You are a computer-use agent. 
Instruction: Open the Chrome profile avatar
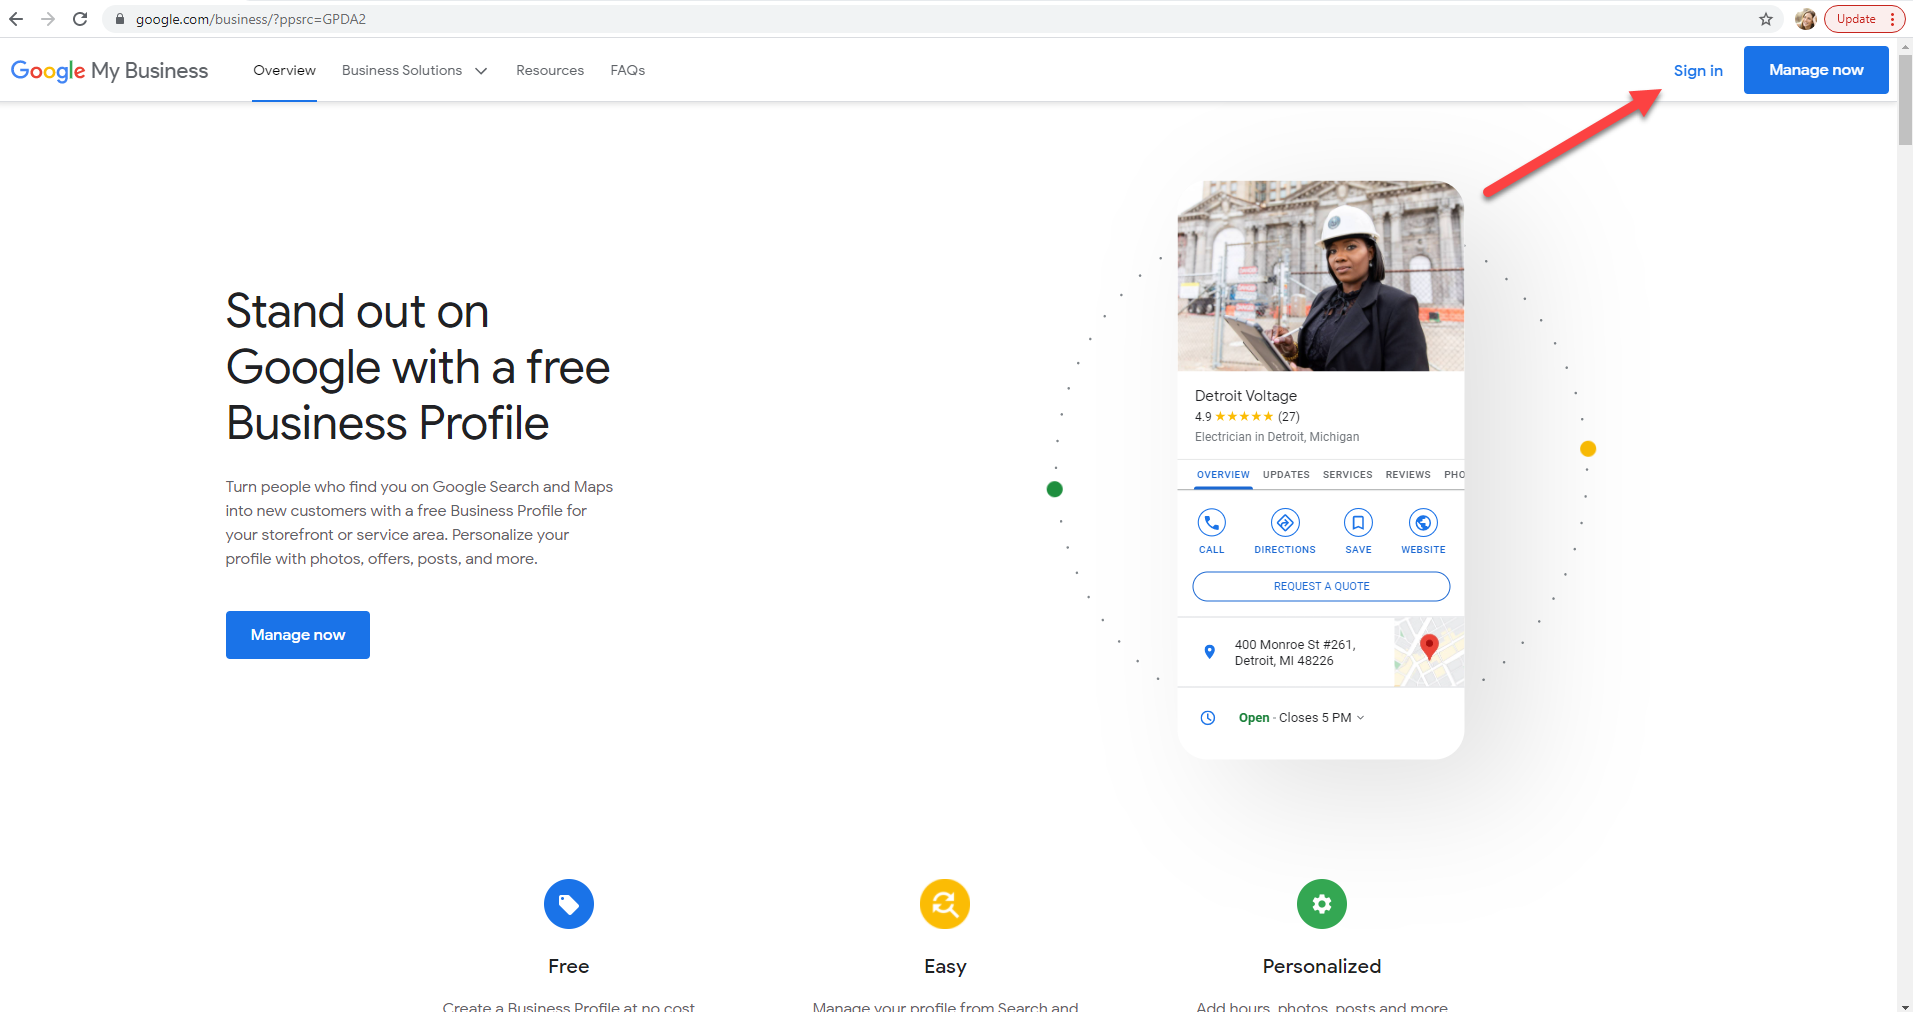[1806, 19]
